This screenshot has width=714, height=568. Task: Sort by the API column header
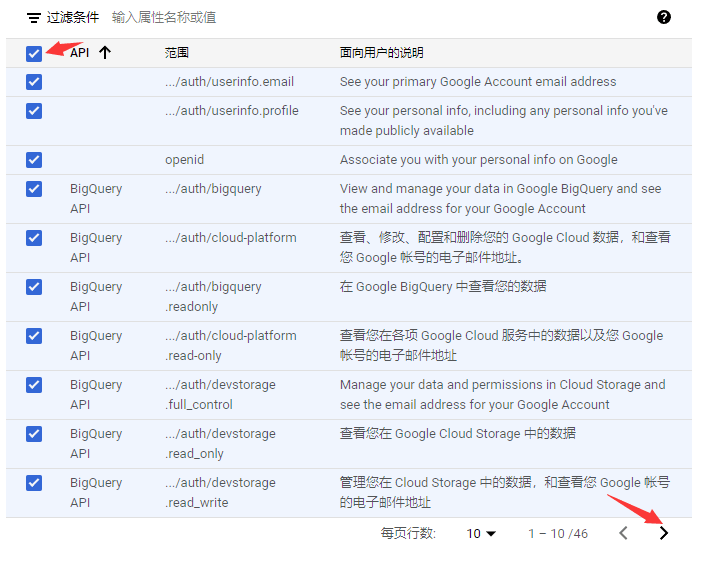click(x=80, y=53)
